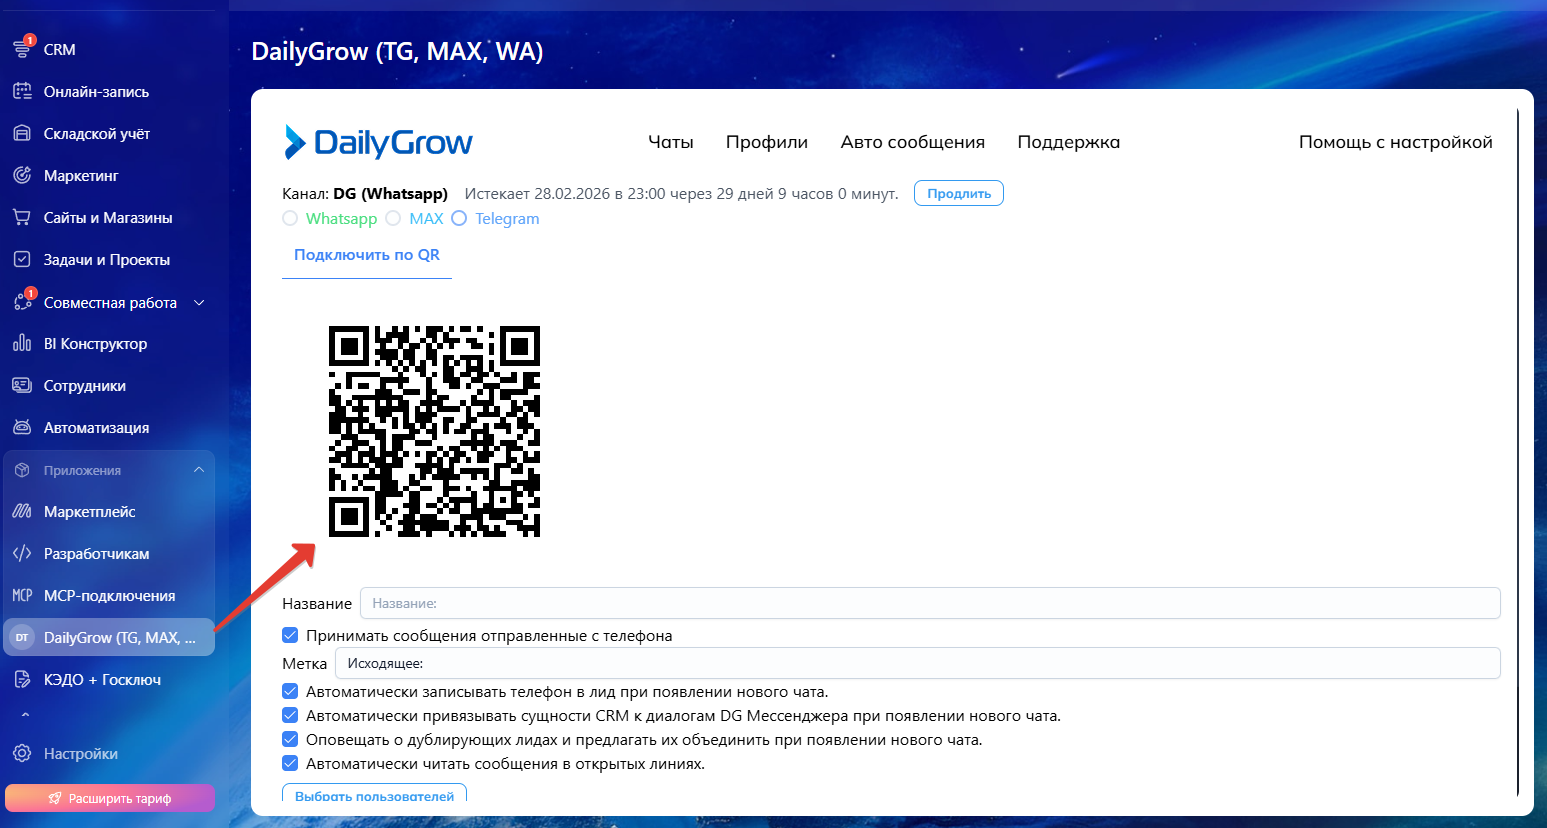Click the DailyGrow logo
The height and width of the screenshot is (828, 1547).
[378, 143]
